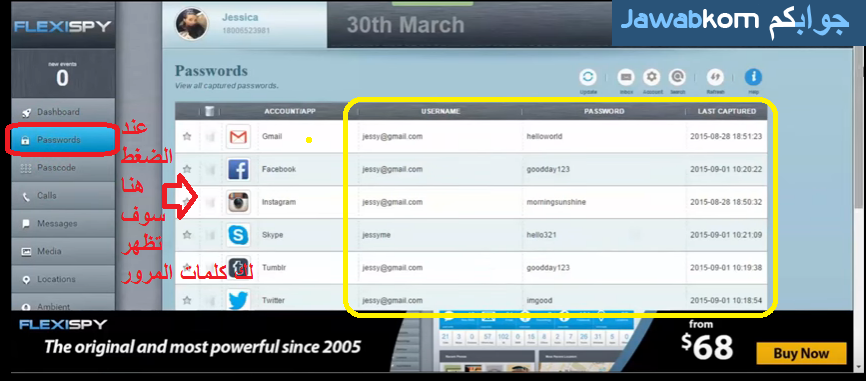866x381 pixels.
Task: Click the Skype app icon
Action: click(238, 235)
